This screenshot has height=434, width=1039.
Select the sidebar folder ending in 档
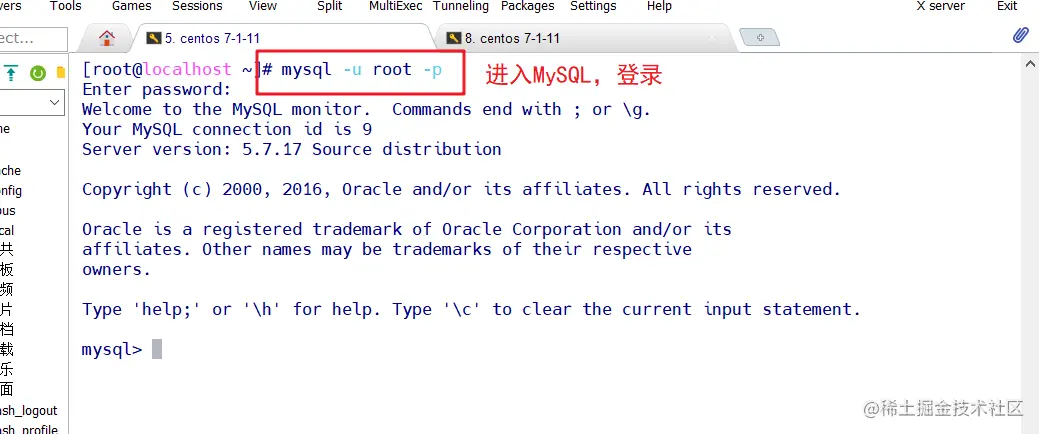pyautogui.click(x=7, y=329)
